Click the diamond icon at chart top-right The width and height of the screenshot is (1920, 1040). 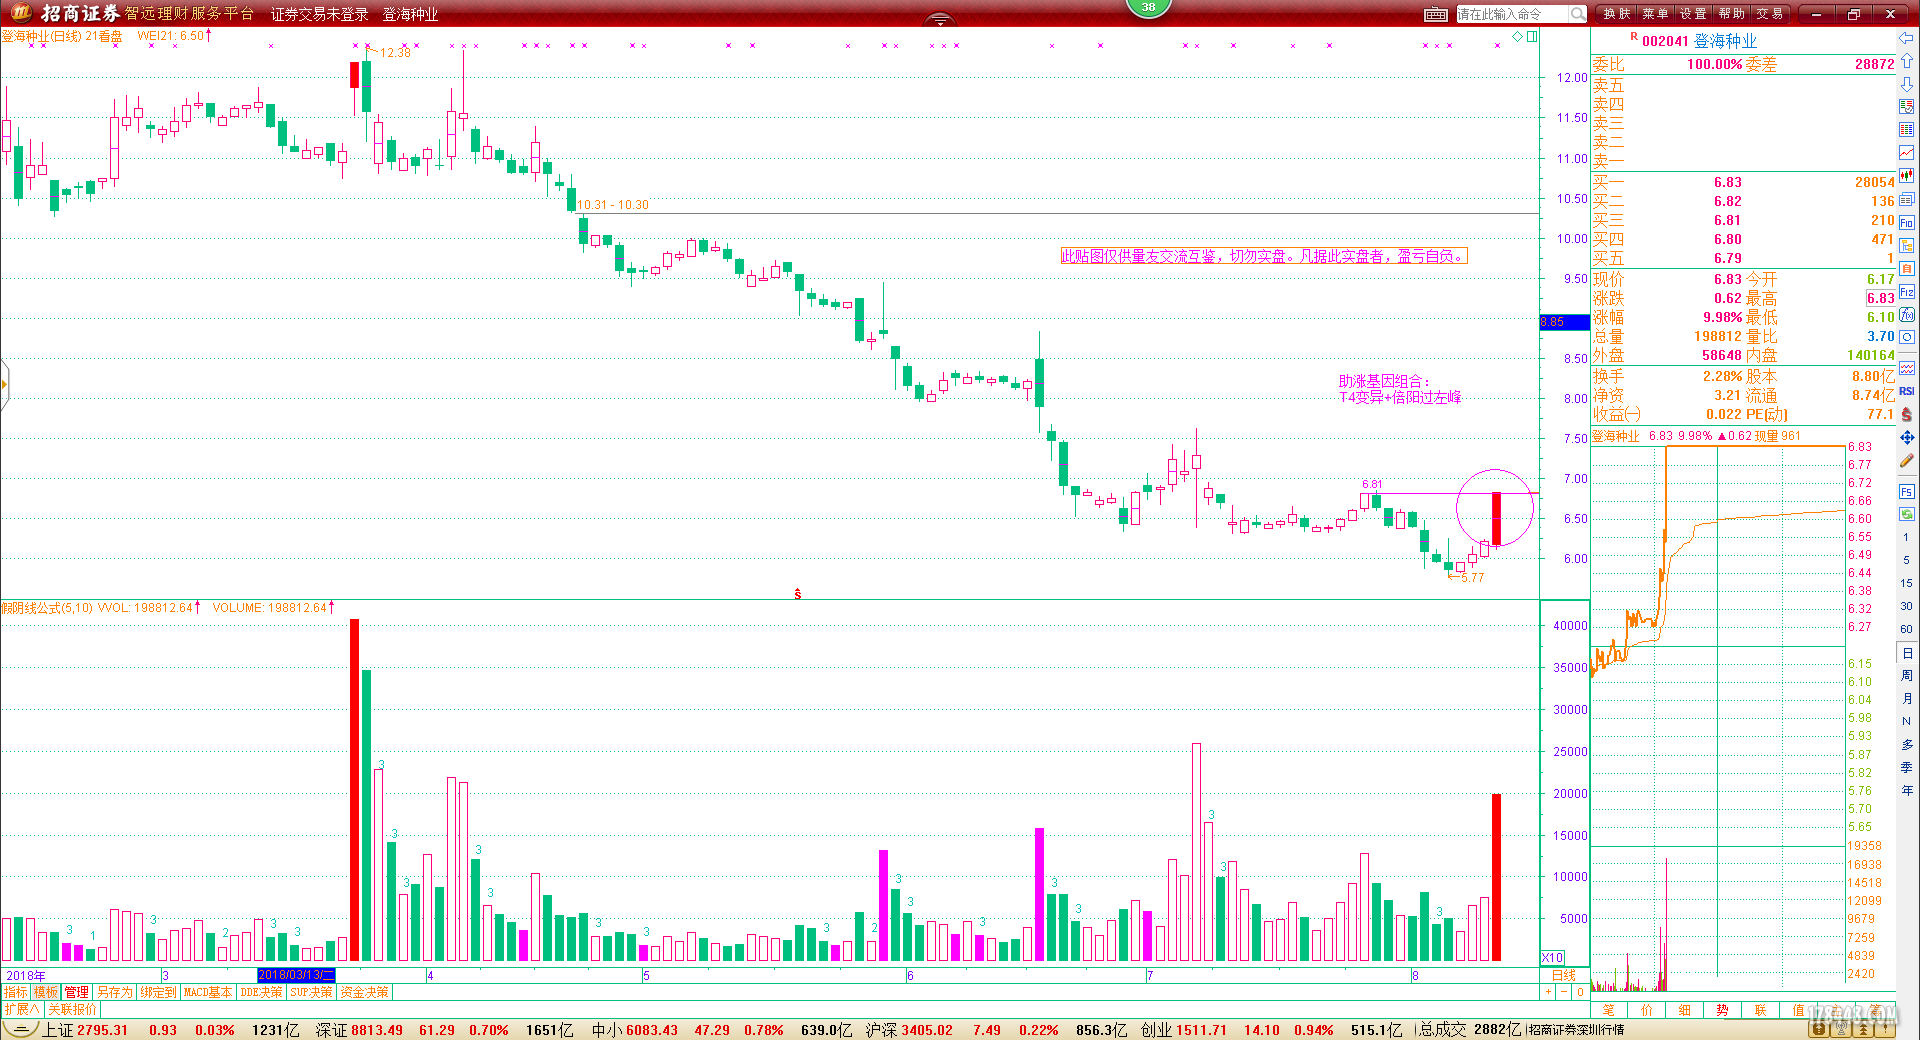click(x=1517, y=36)
